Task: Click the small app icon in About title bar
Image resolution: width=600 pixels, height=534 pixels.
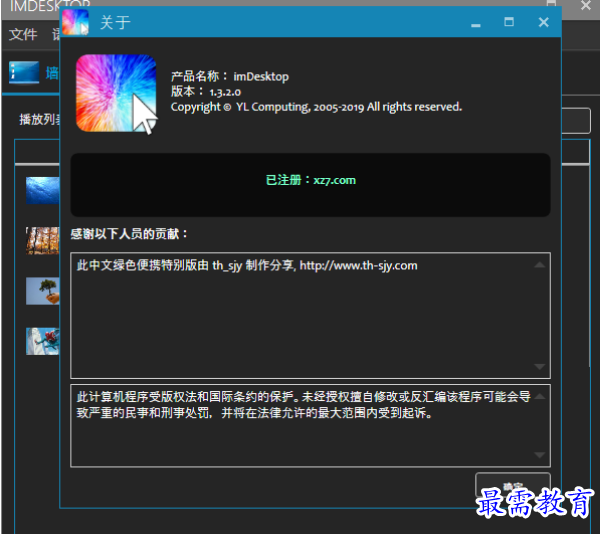Action: point(75,22)
